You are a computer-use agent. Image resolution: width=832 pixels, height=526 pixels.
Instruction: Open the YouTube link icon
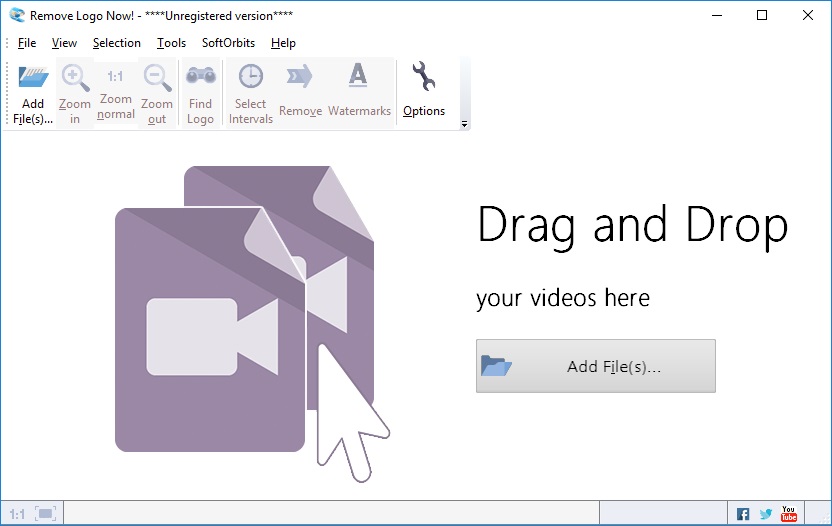[788, 513]
